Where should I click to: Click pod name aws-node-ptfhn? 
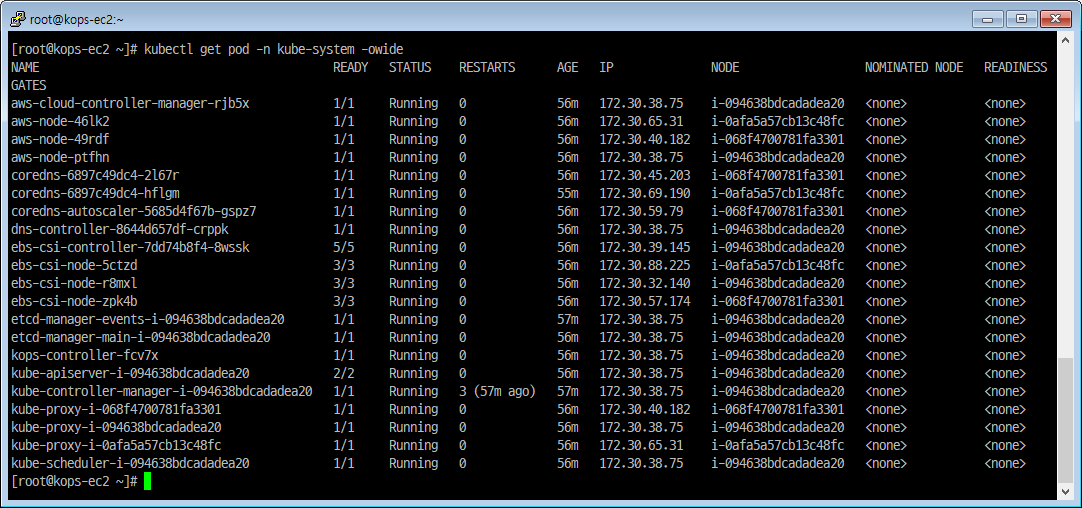tap(61, 157)
